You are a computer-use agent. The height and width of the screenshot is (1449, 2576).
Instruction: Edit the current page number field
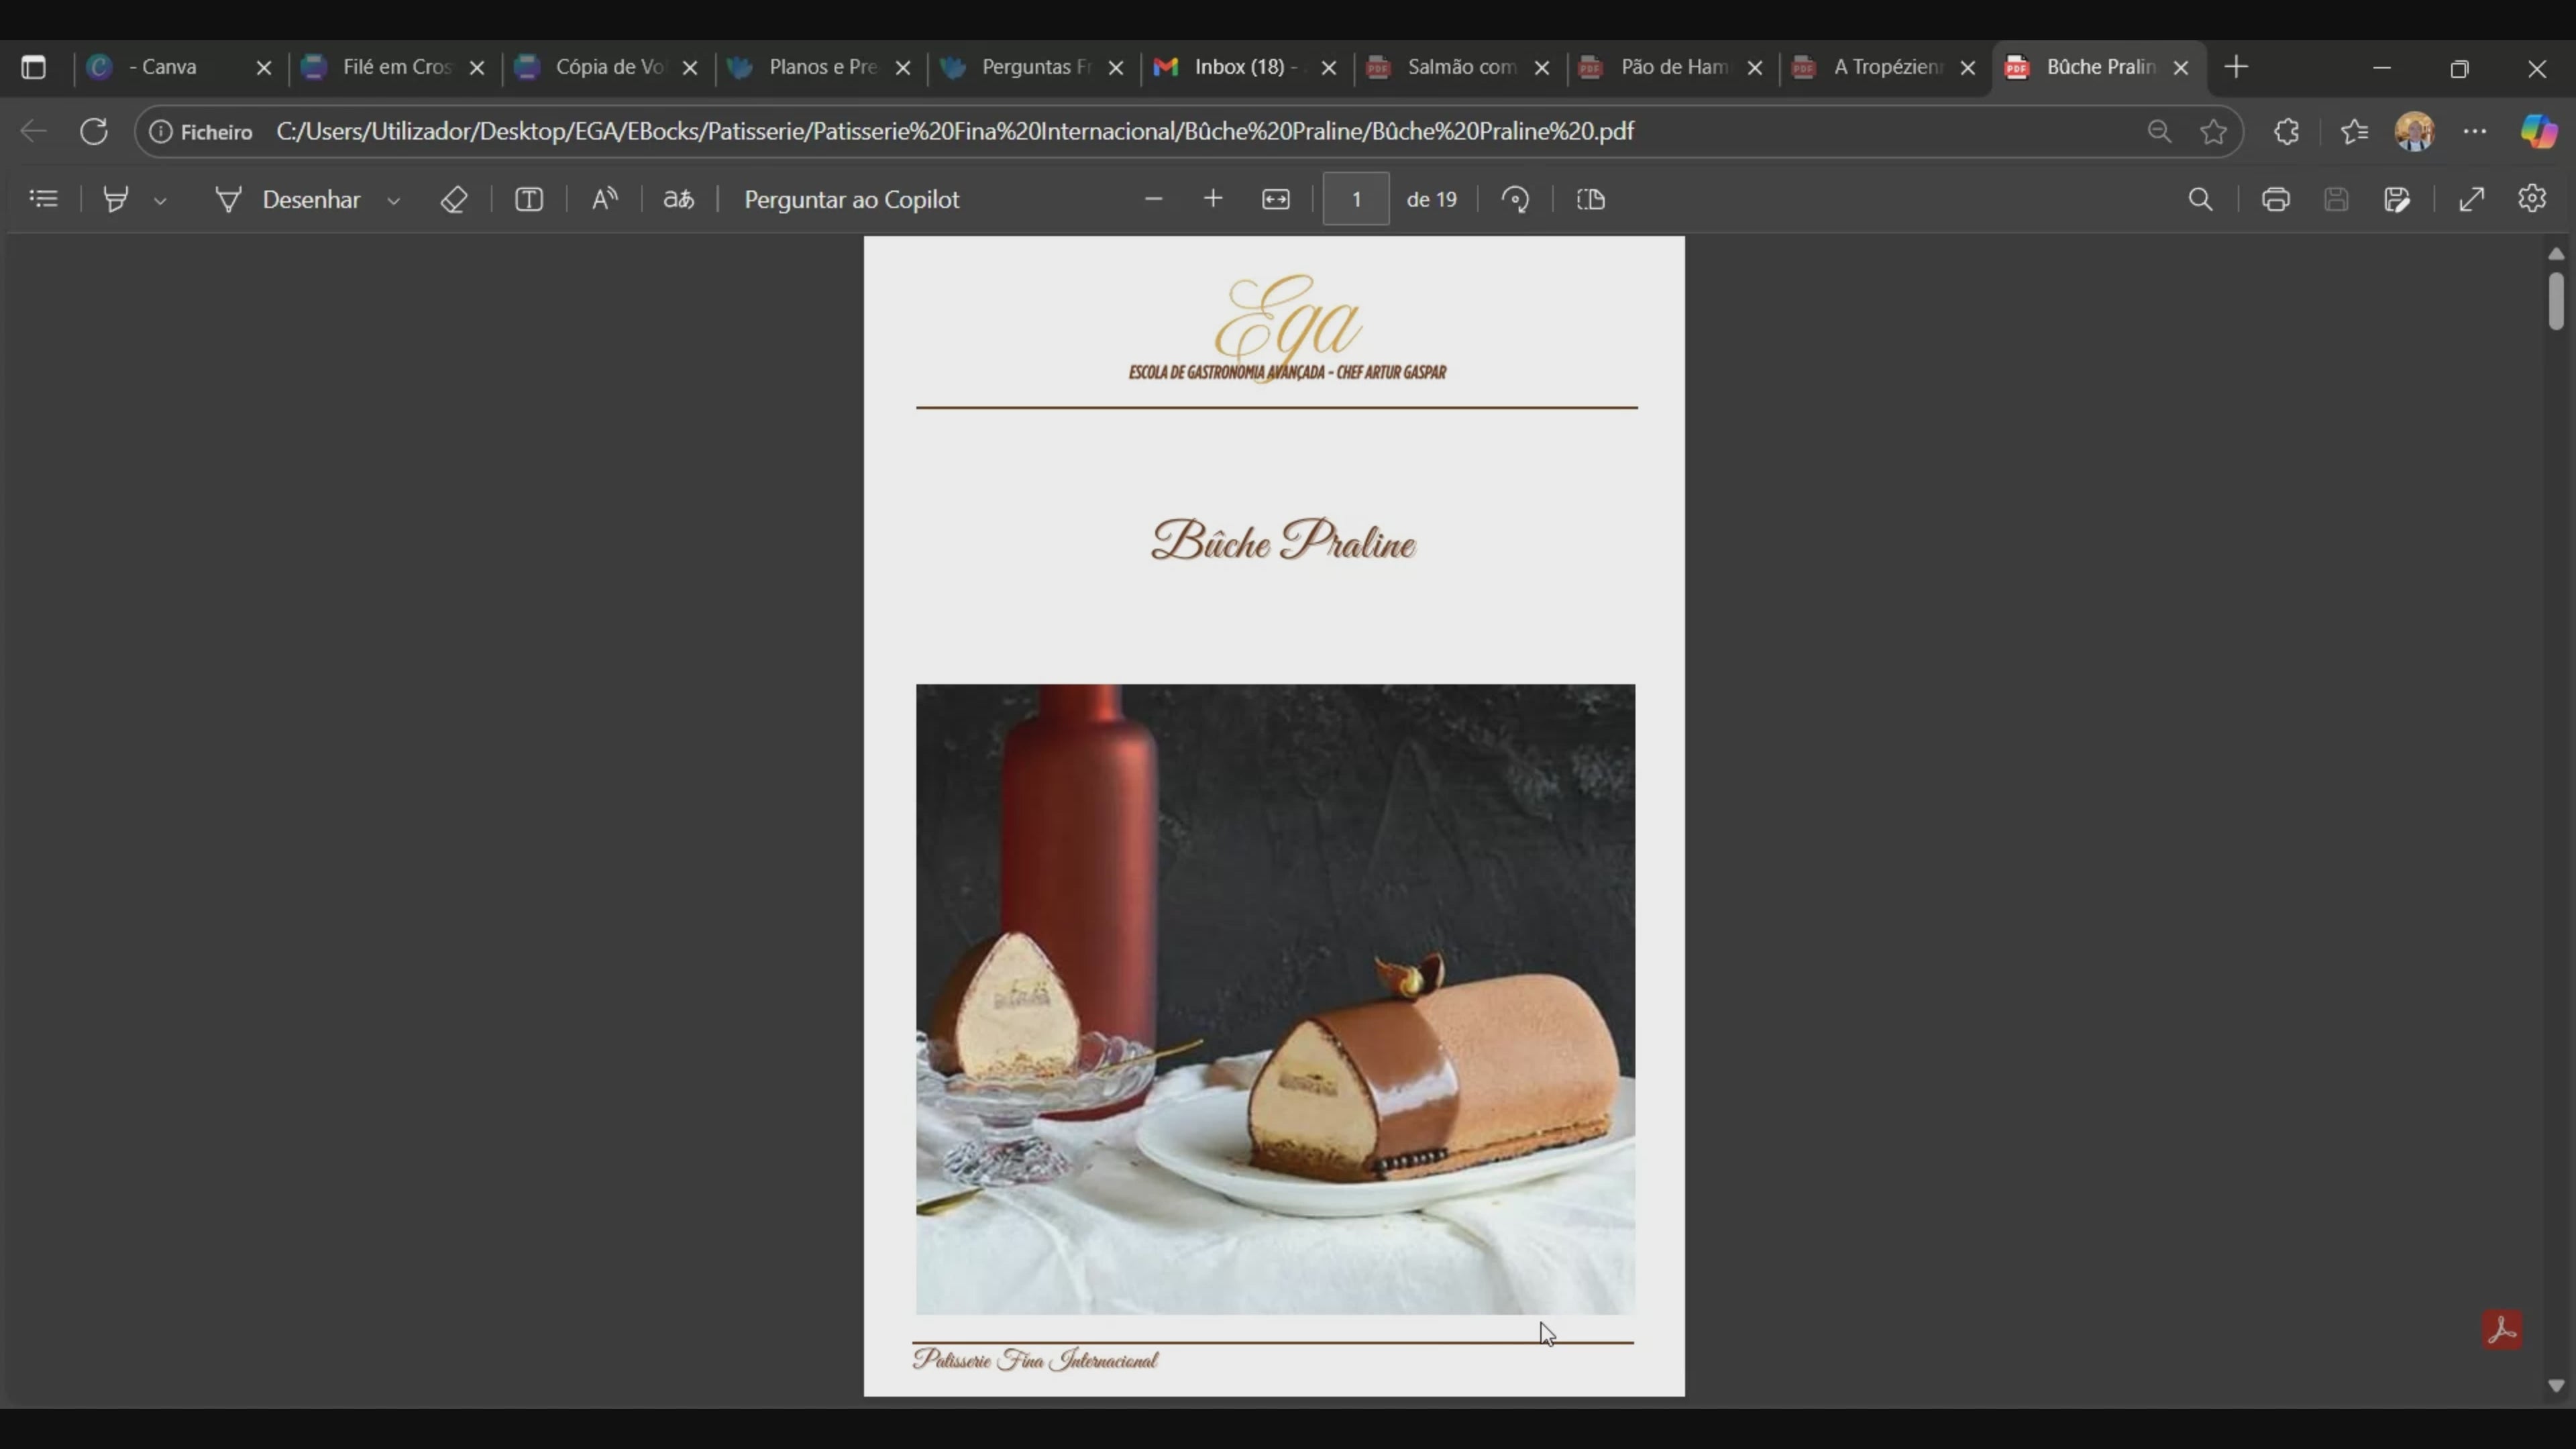(1355, 198)
